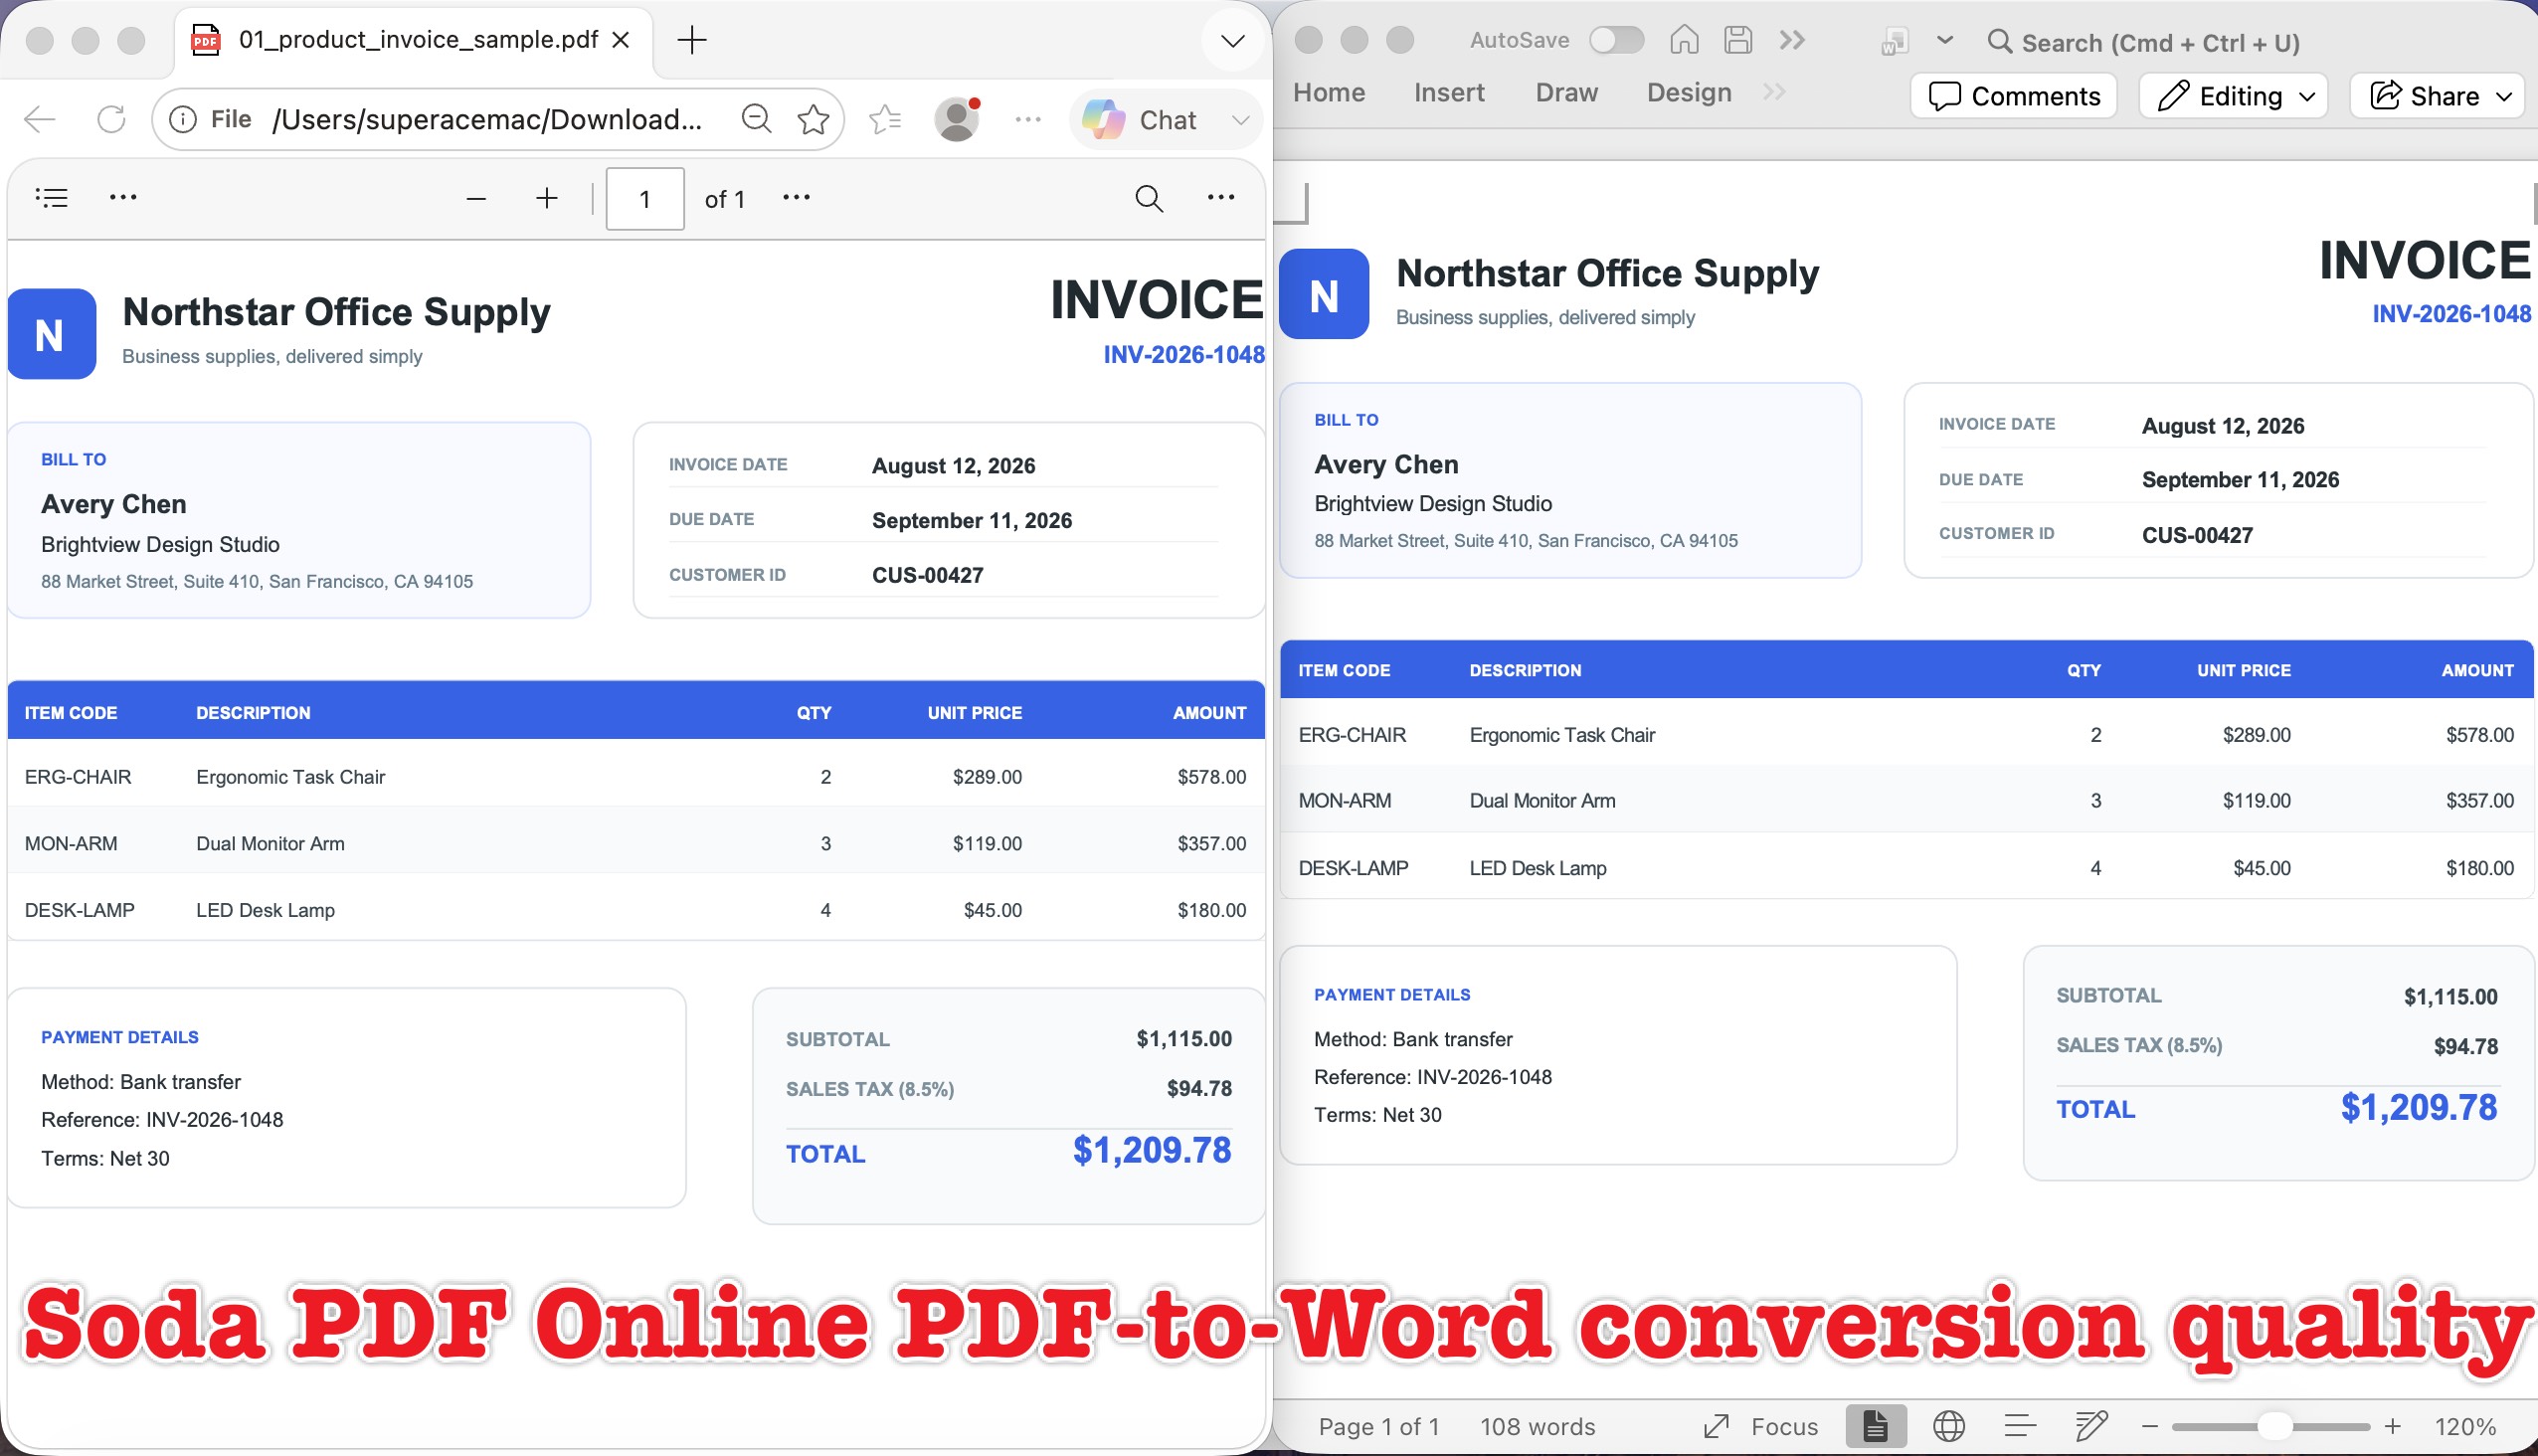Click Page 1 of 1 in status bar
The width and height of the screenshot is (2538, 1456).
coord(1378,1427)
